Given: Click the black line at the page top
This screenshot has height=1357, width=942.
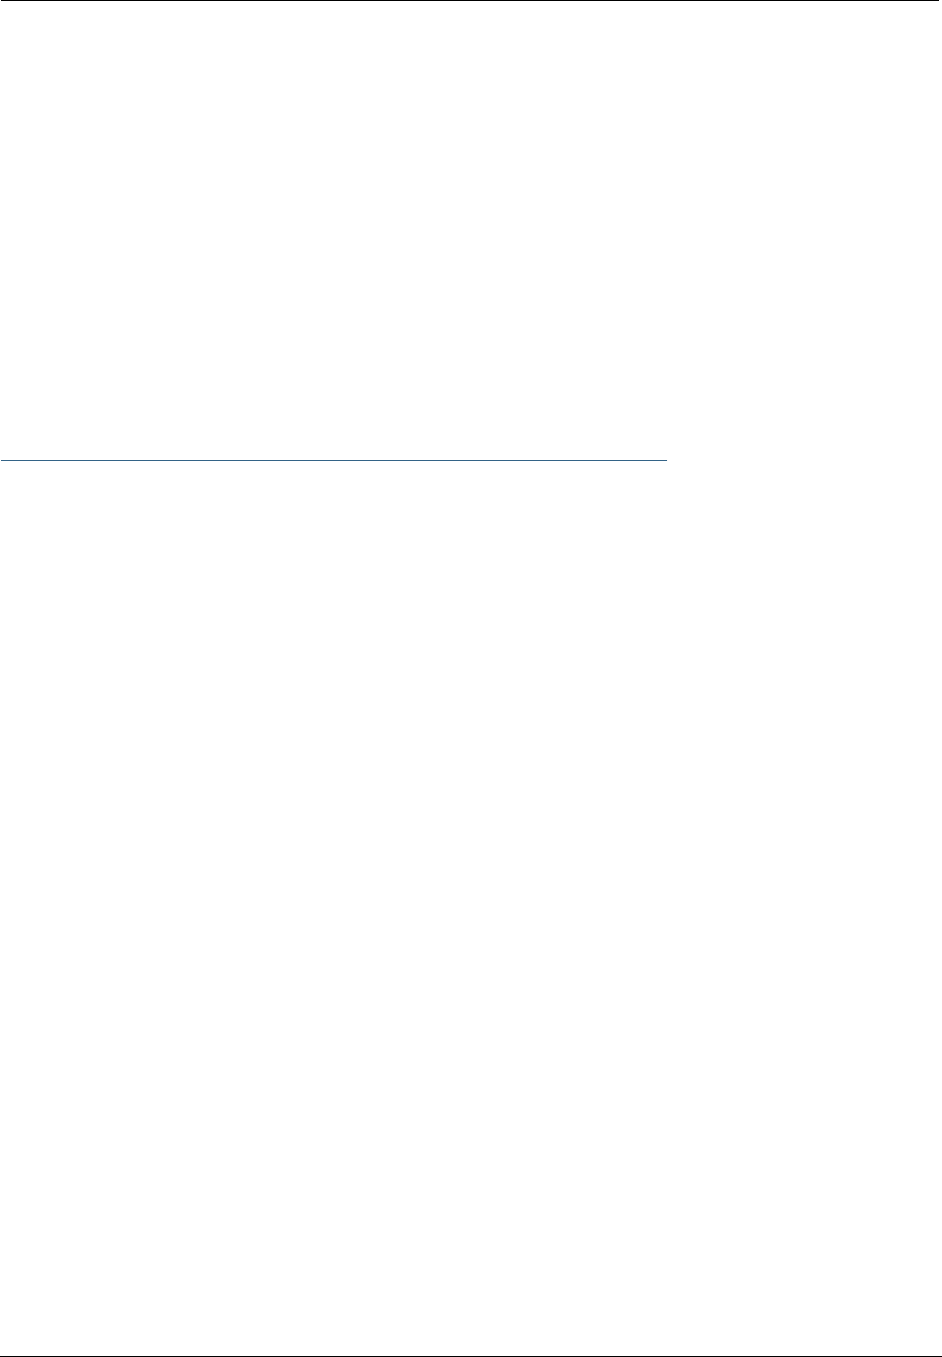Looking at the screenshot, I should pos(470,1).
